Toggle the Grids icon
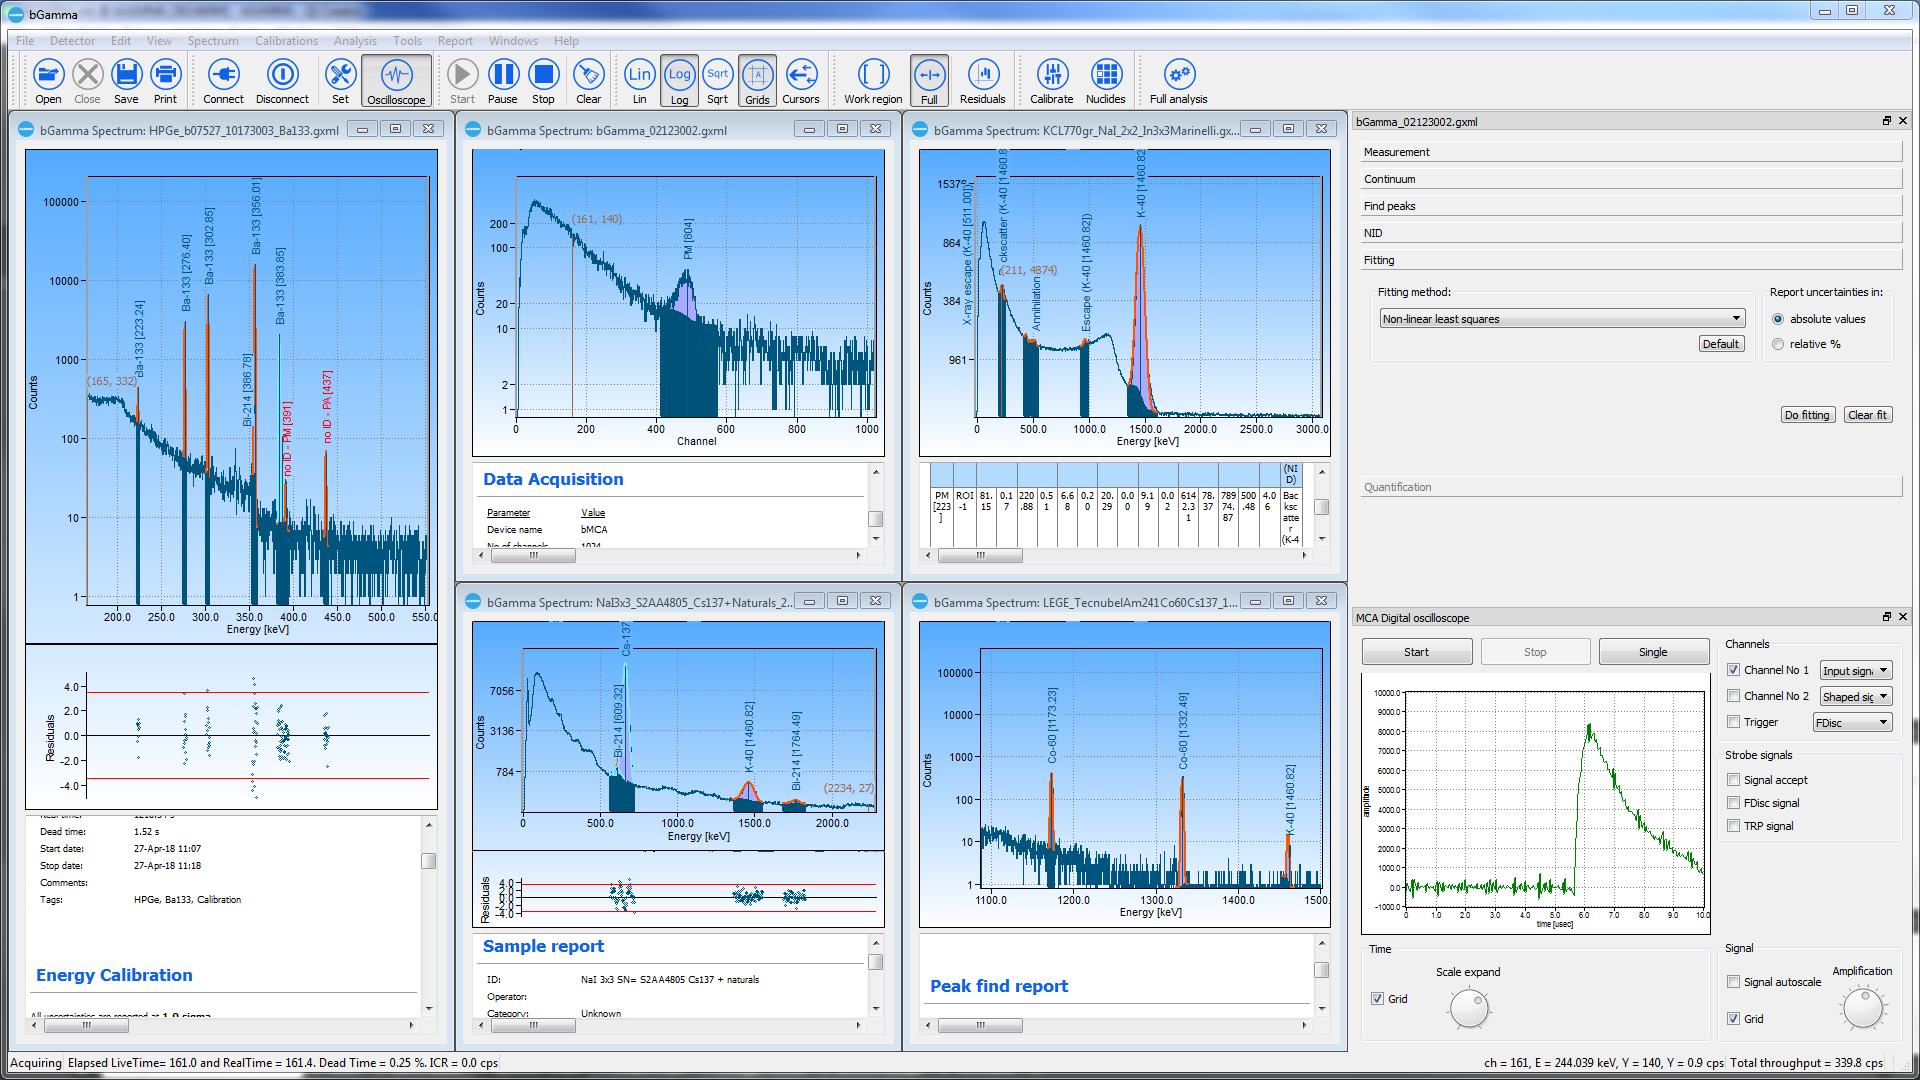Image resolution: width=1920 pixels, height=1080 pixels. pyautogui.click(x=757, y=81)
